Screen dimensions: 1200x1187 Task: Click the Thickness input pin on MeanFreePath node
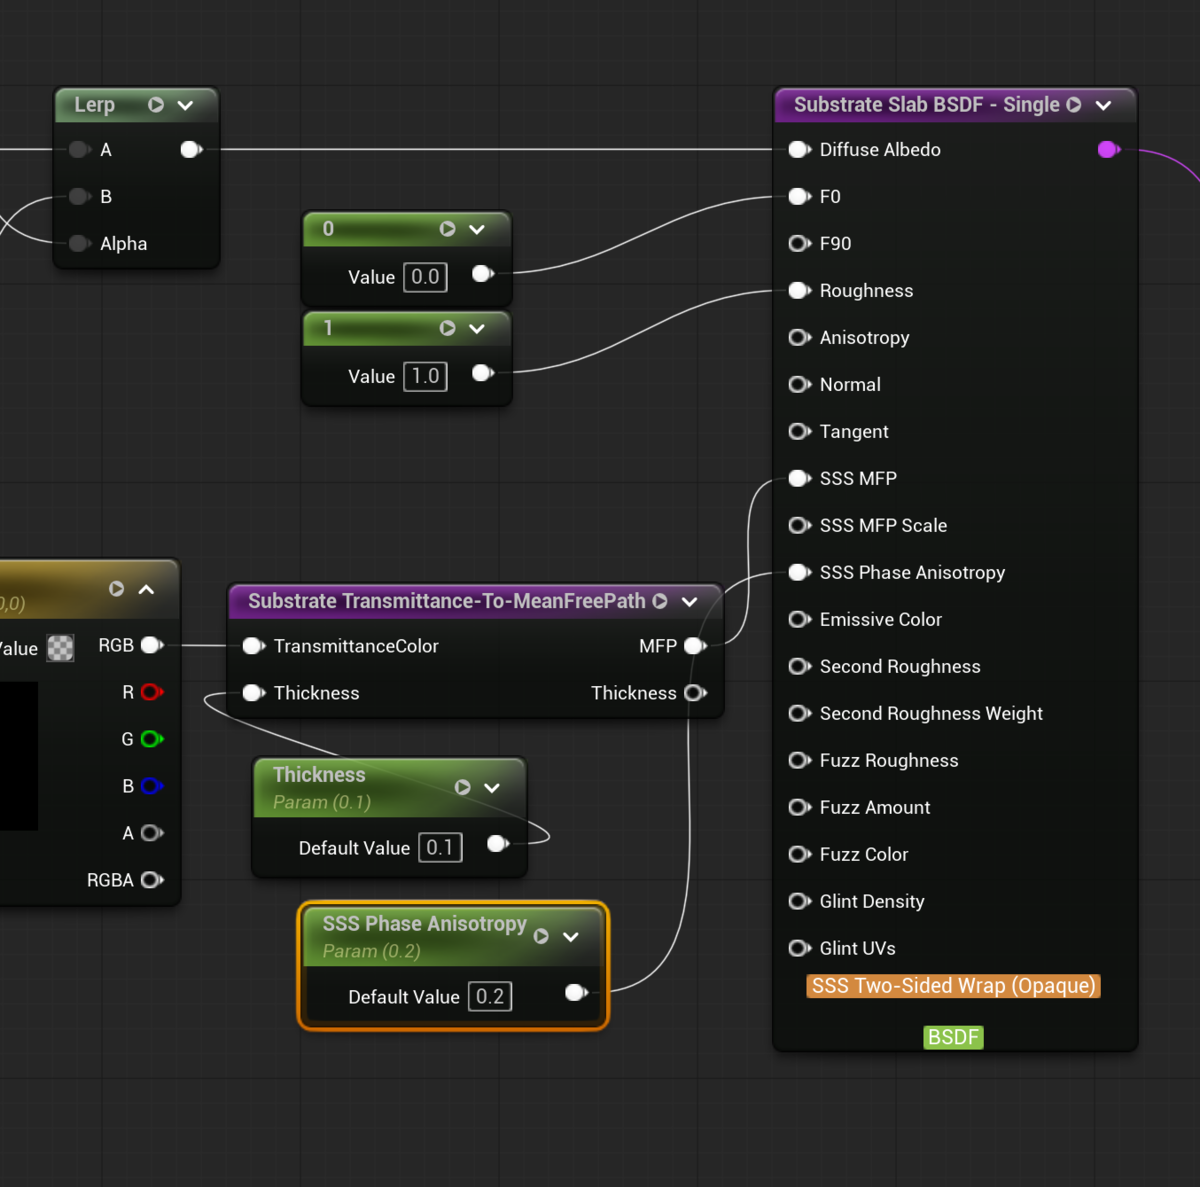pyautogui.click(x=253, y=694)
